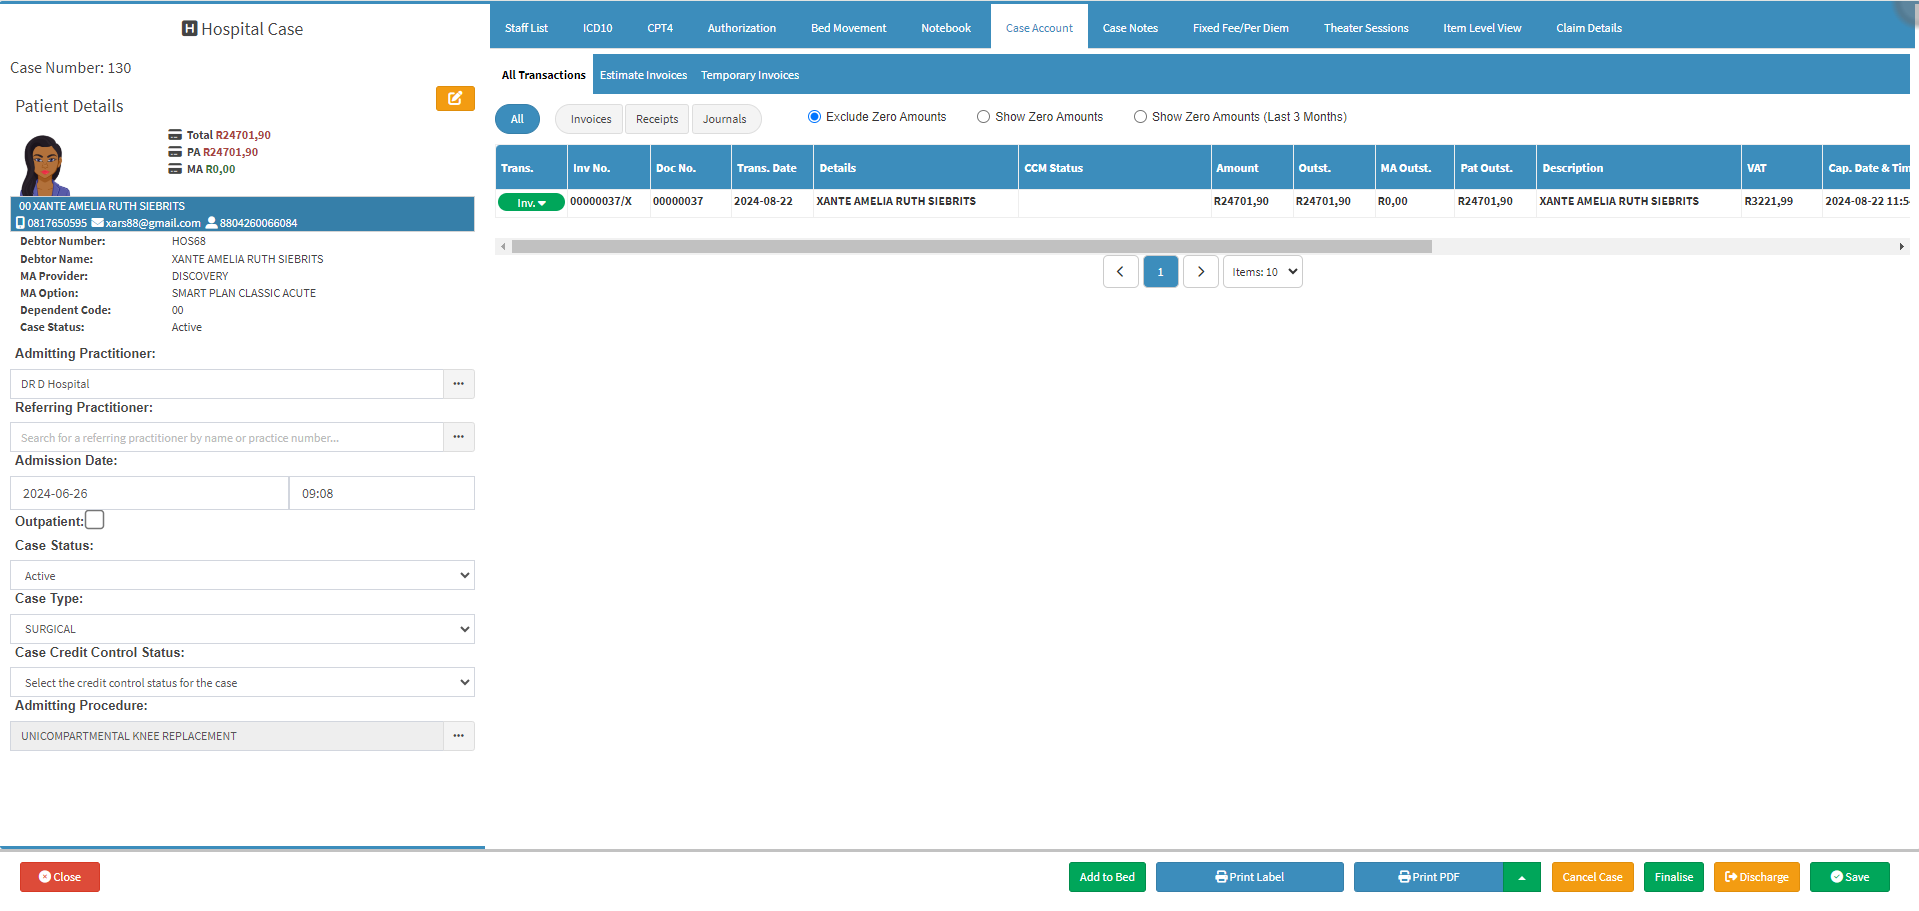Go to the next page arrow

(1200, 272)
